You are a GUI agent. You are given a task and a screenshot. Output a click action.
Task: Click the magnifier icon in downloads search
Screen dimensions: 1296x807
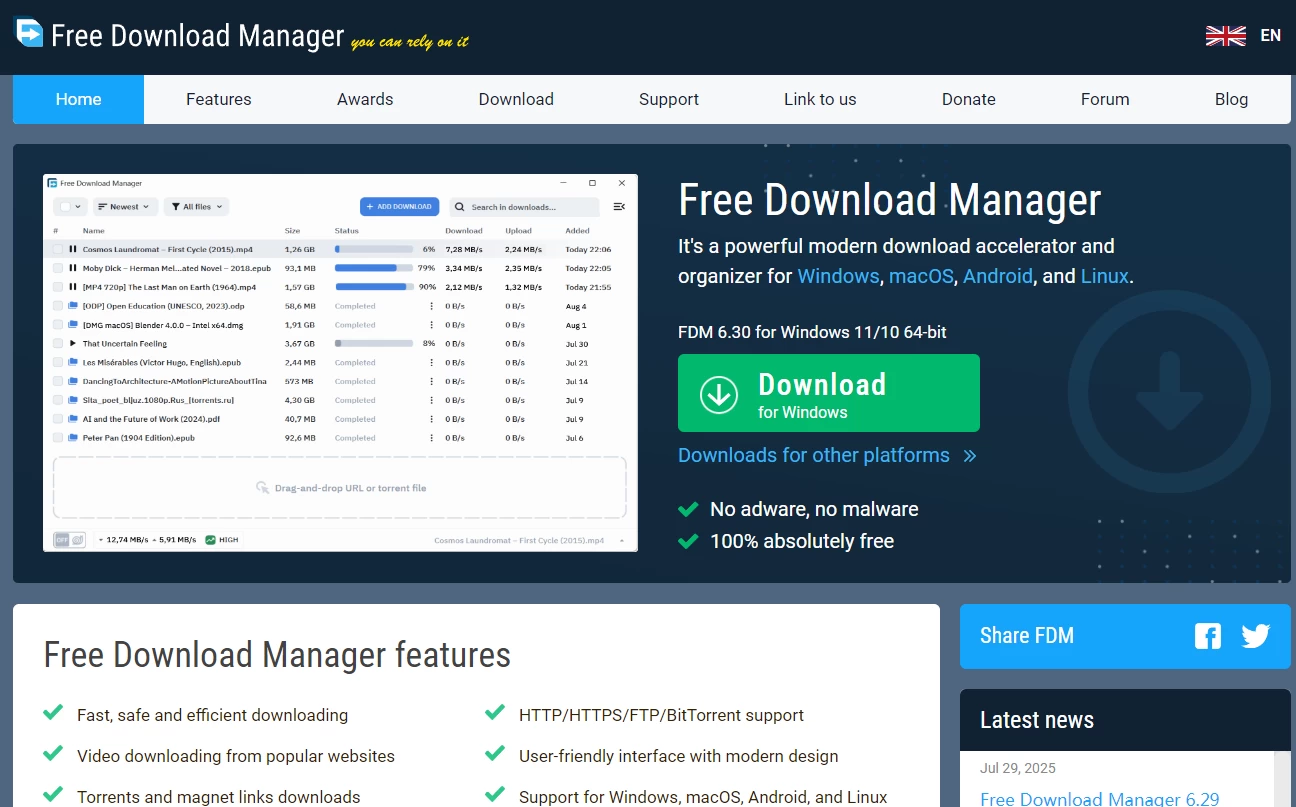pyautogui.click(x=459, y=207)
